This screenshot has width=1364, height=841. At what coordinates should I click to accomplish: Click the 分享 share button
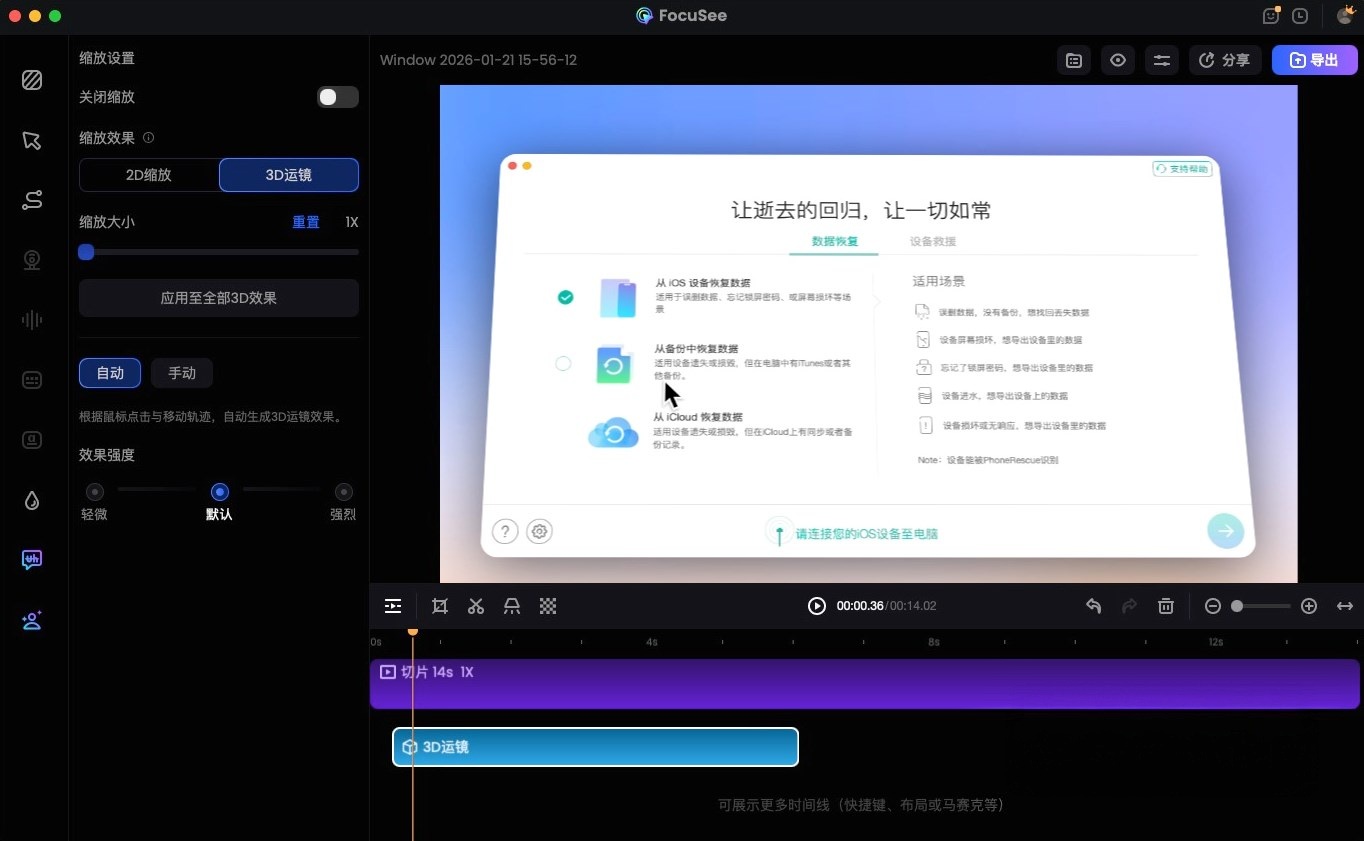pos(1225,60)
